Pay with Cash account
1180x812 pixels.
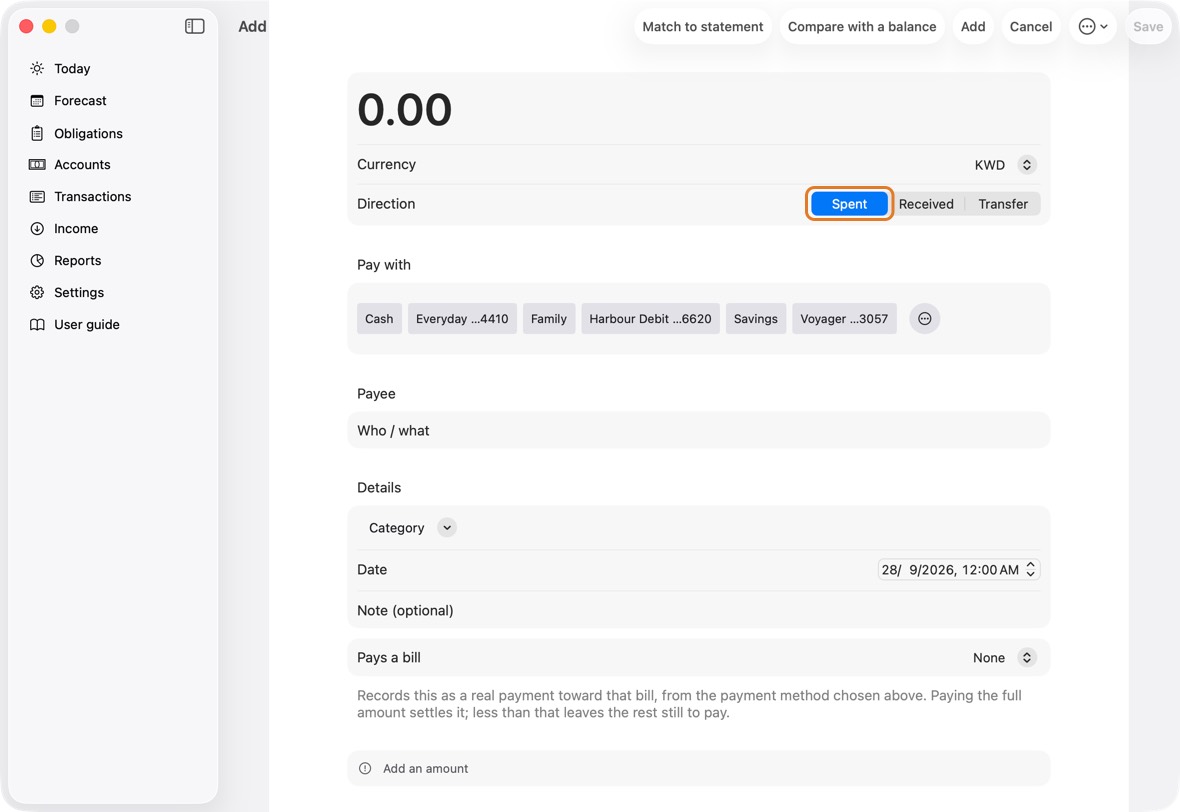click(379, 318)
